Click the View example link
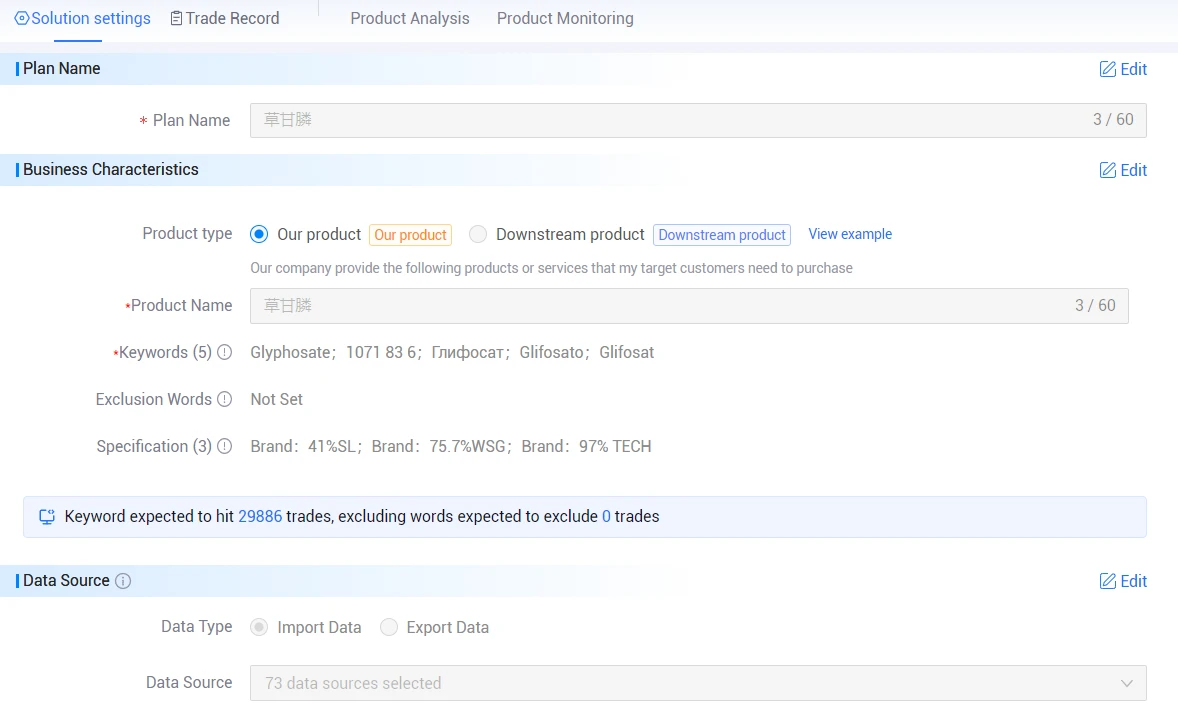This screenshot has width=1178, height=720. click(850, 234)
